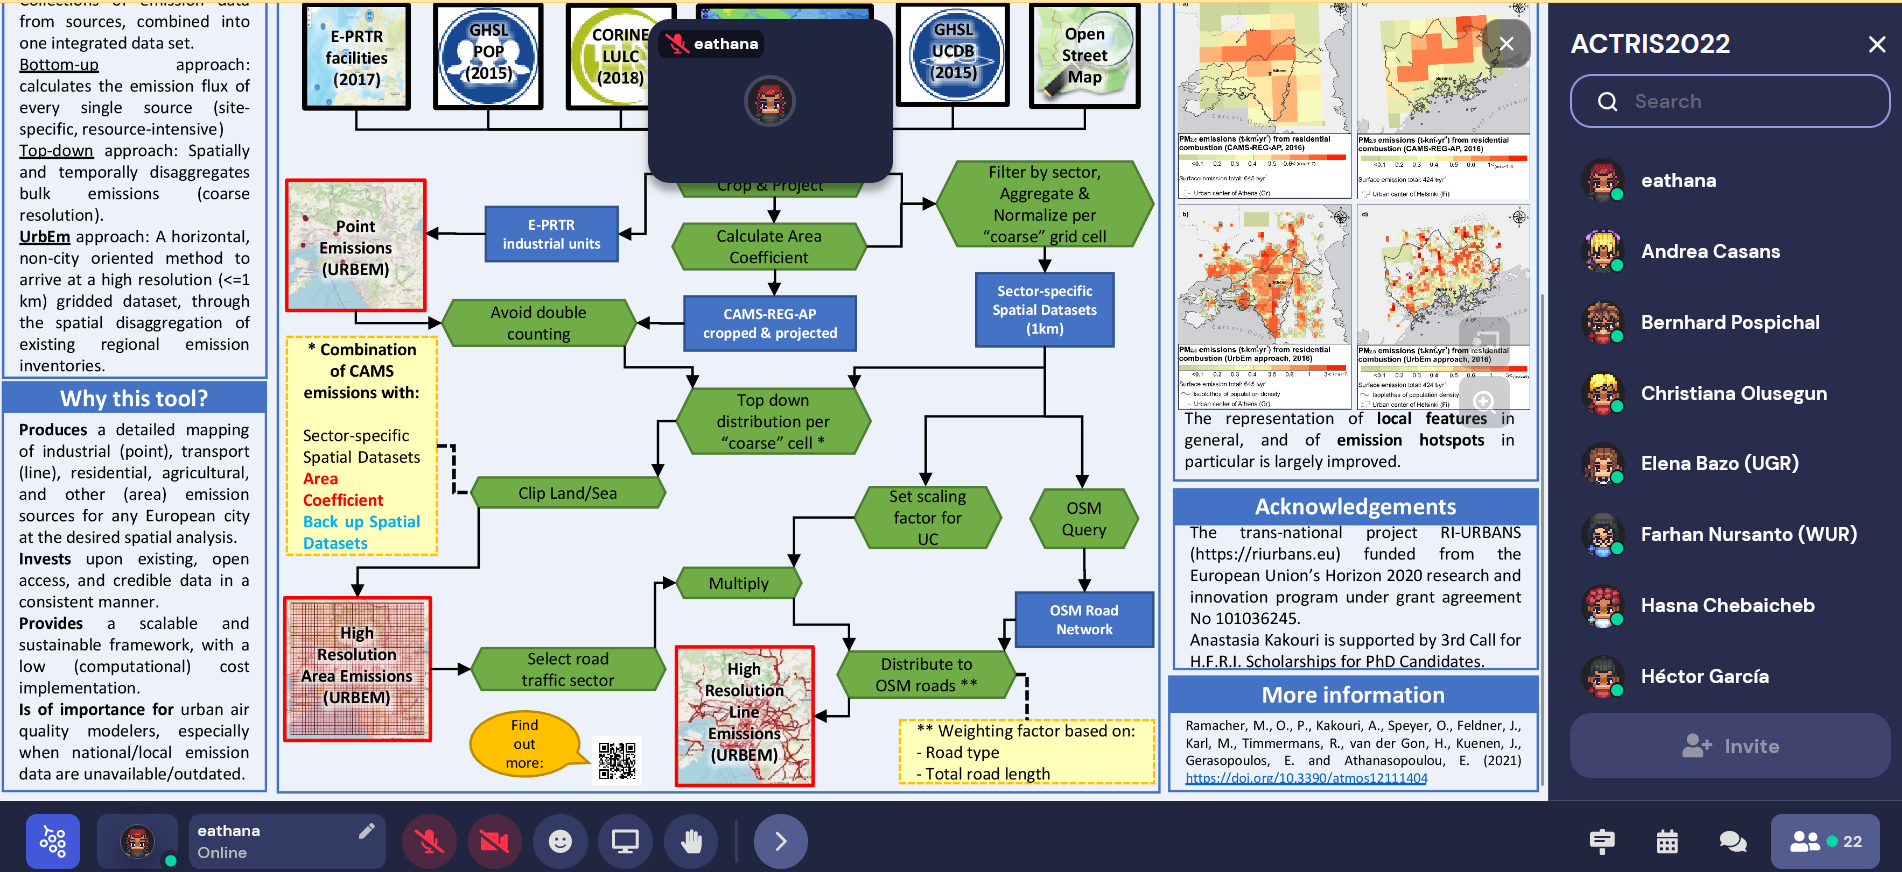The image size is (1902, 872).
Task: Open the info board icon in the bottom bar
Action: [x=1602, y=842]
